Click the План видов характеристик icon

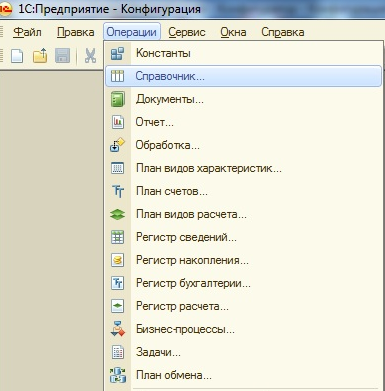coord(117,168)
